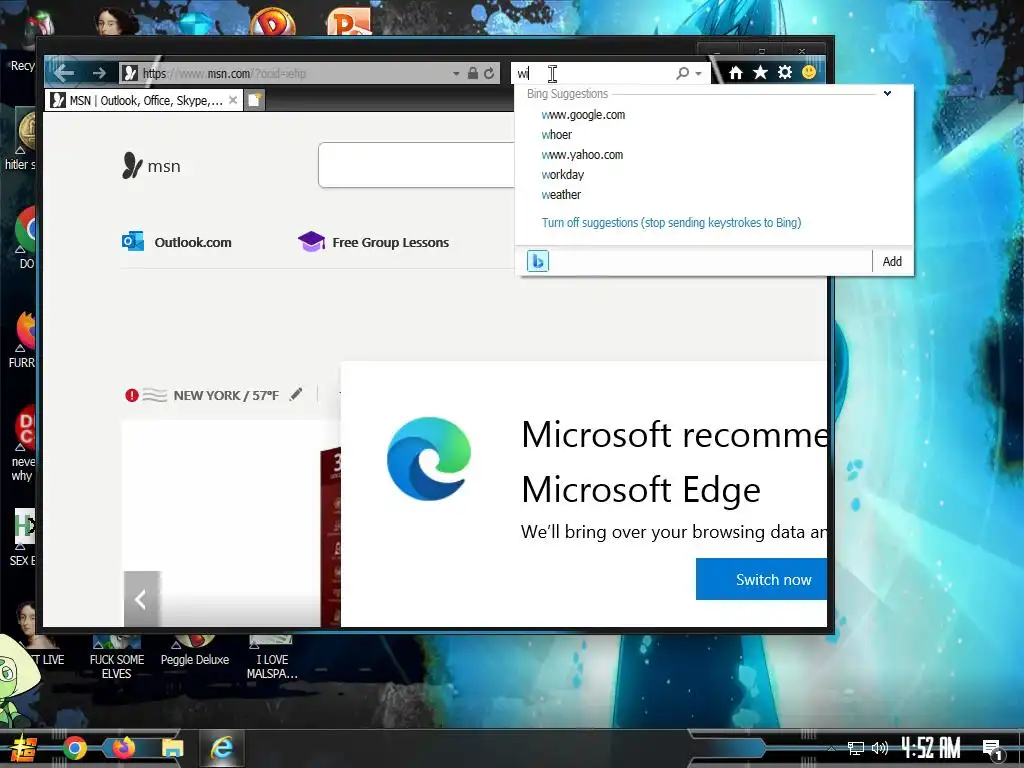Click in the browser search box

click(592, 73)
